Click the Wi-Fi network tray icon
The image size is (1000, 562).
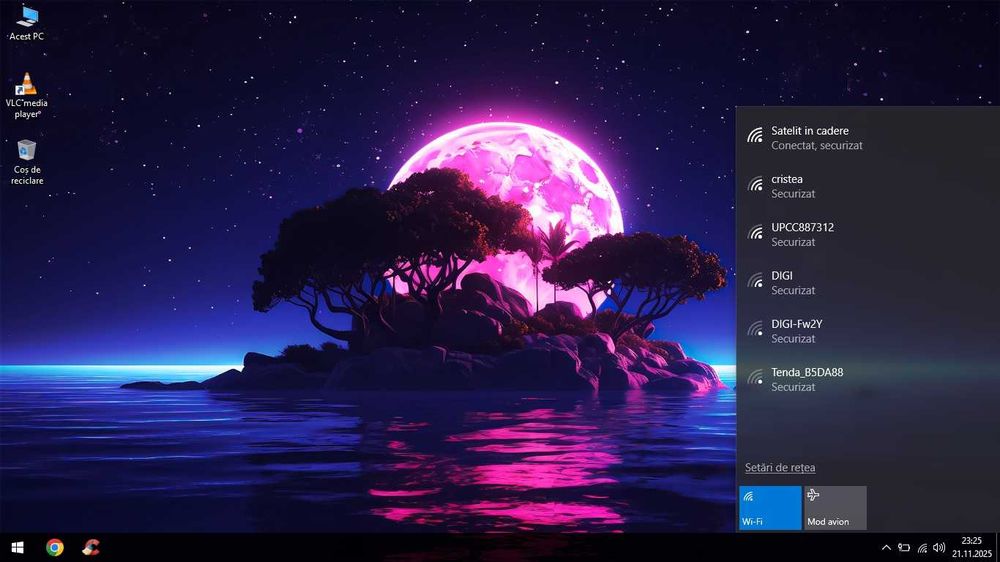pyautogui.click(x=922, y=547)
